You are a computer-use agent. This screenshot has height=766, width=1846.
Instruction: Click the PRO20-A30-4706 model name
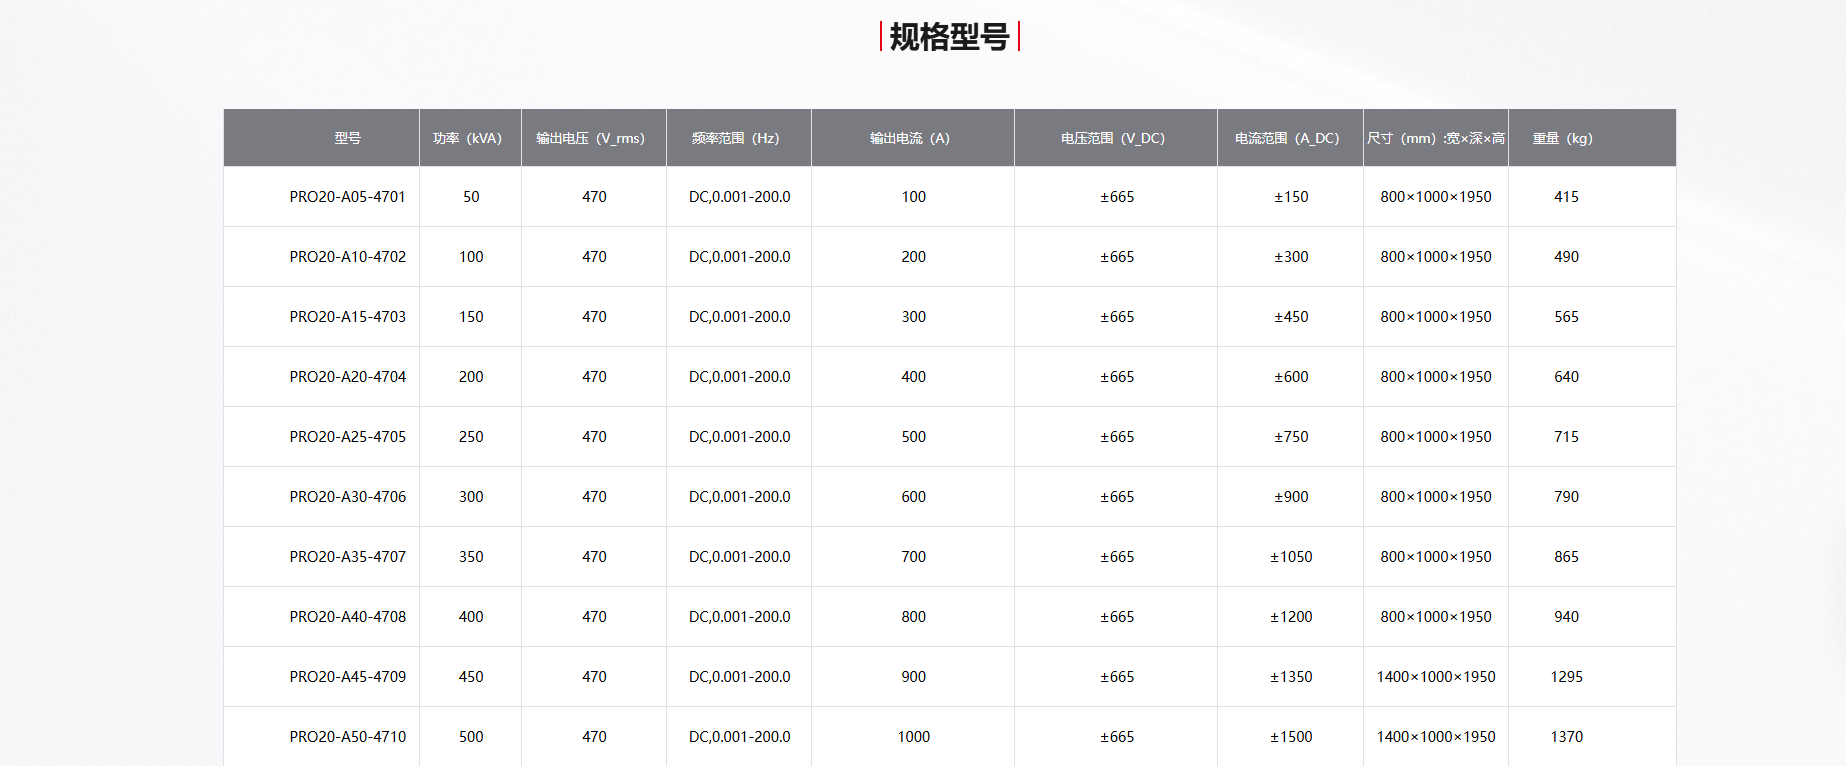click(348, 497)
